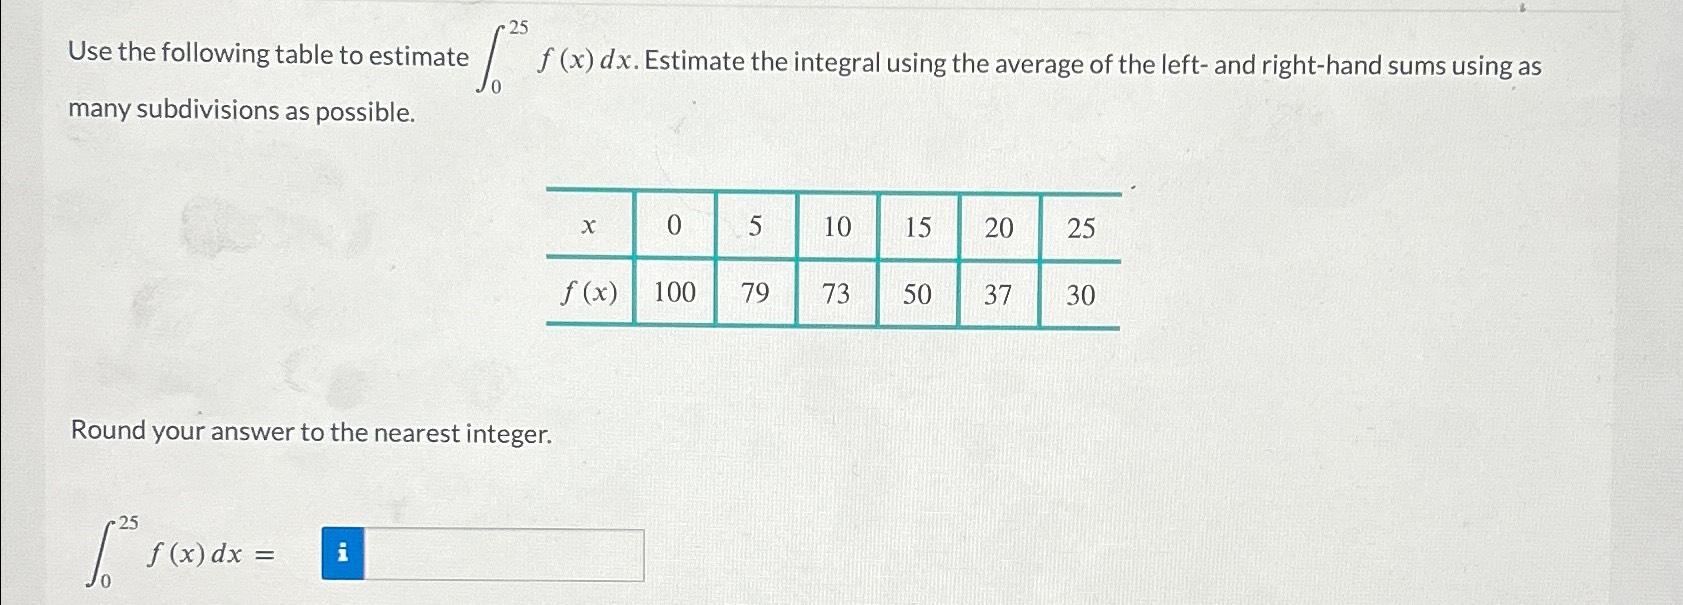The image size is (1683, 605).
Task: Select the x value 15 in the table
Action: click(x=920, y=228)
